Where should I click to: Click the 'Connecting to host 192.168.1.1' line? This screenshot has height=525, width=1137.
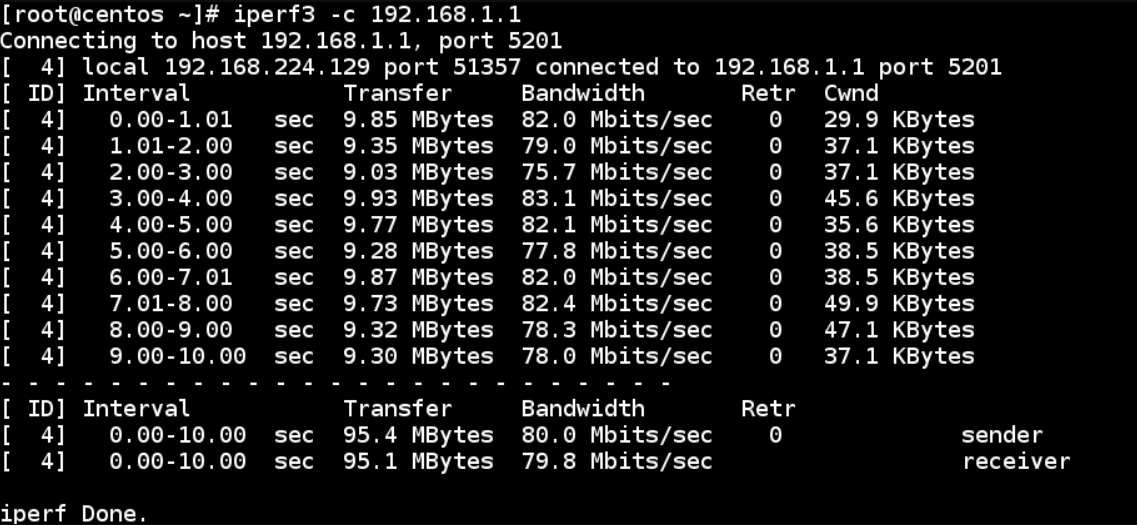280,41
